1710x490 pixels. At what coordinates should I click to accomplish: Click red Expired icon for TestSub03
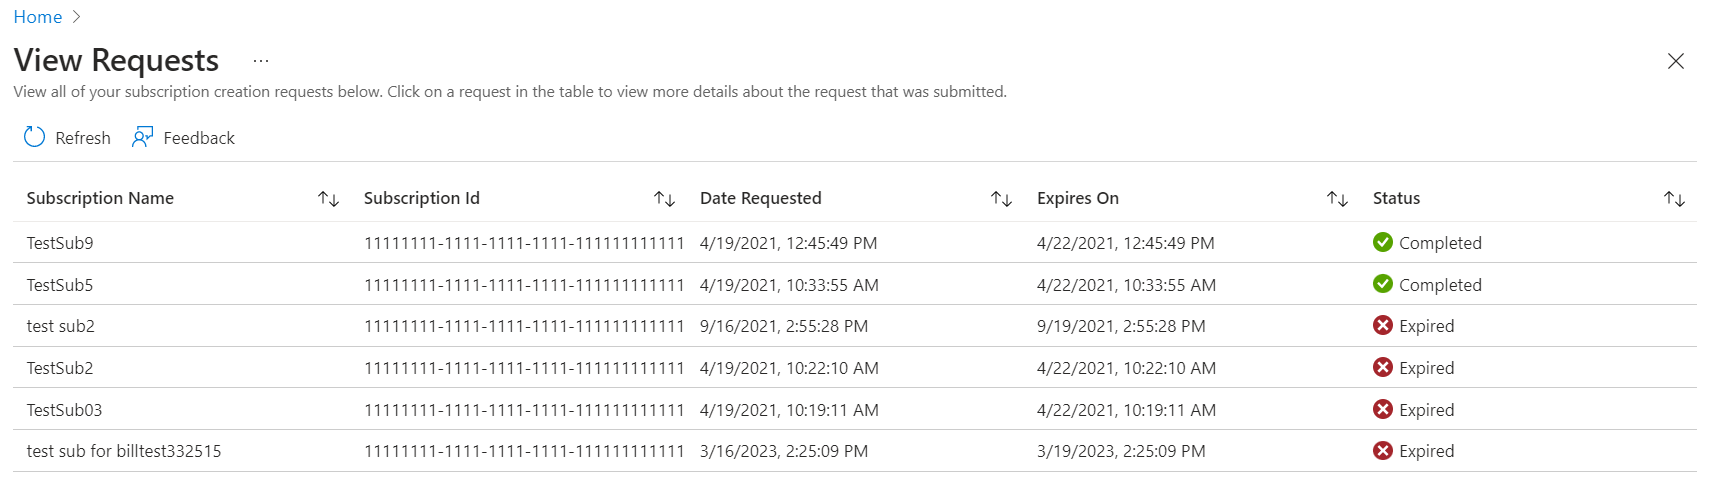[x=1383, y=409]
